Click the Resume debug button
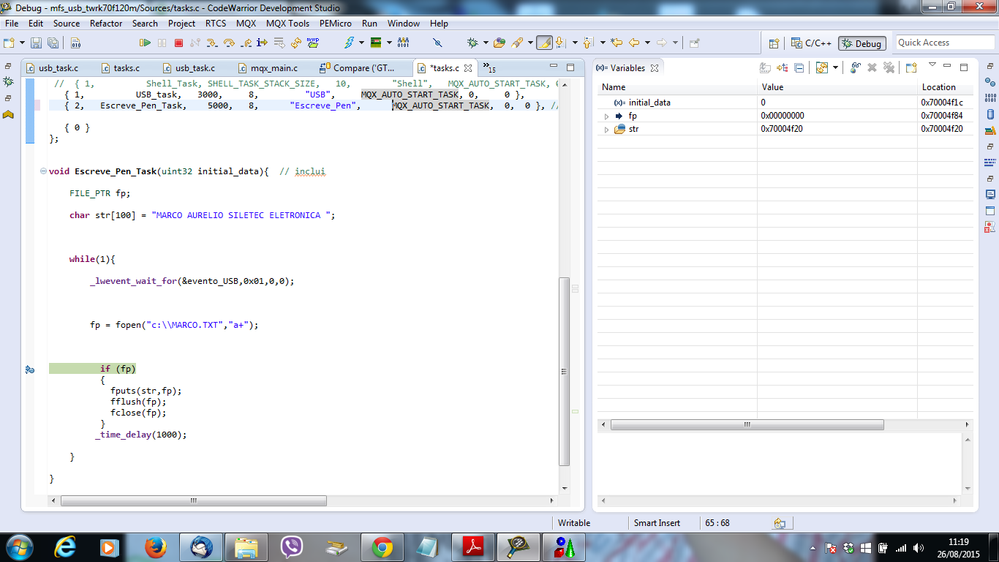The width and height of the screenshot is (999, 562). coord(145,43)
